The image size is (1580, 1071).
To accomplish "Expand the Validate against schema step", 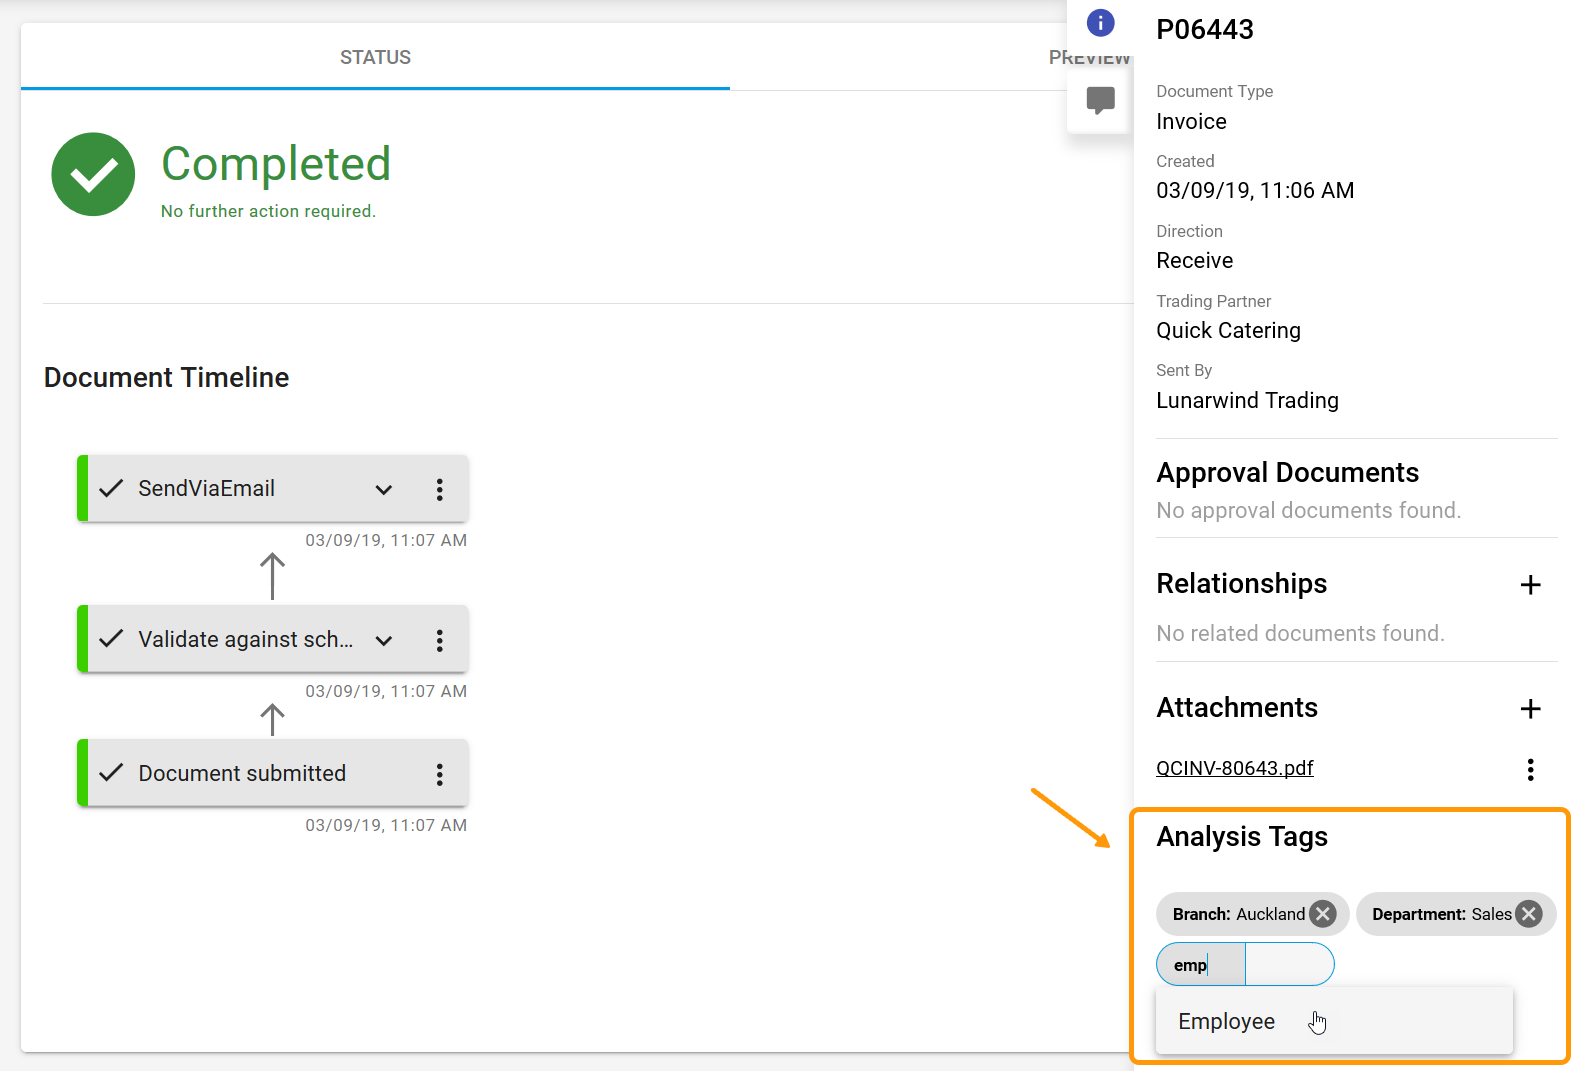I will click(384, 640).
